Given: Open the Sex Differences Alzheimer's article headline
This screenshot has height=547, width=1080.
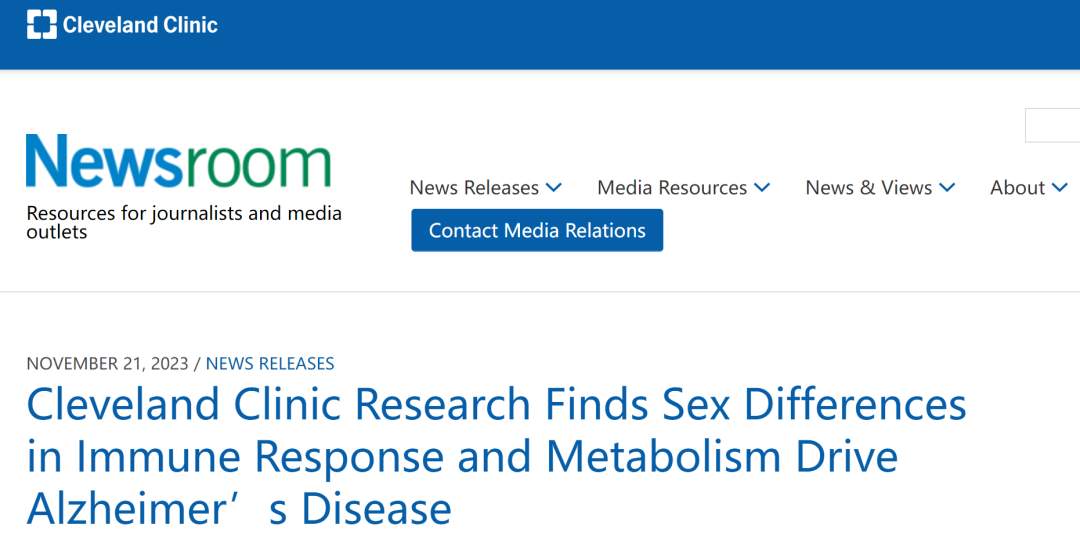Looking at the screenshot, I should coord(496,405).
